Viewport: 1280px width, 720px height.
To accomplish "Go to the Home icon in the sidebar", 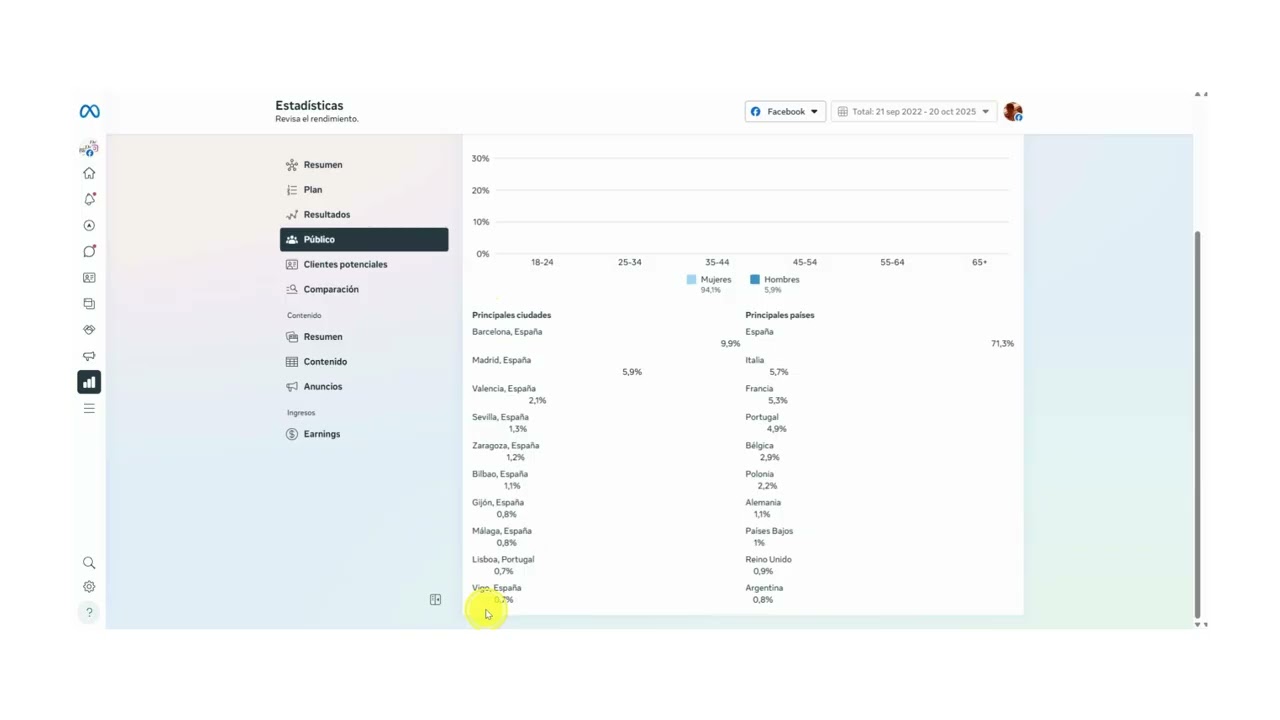I will pyautogui.click(x=89, y=173).
